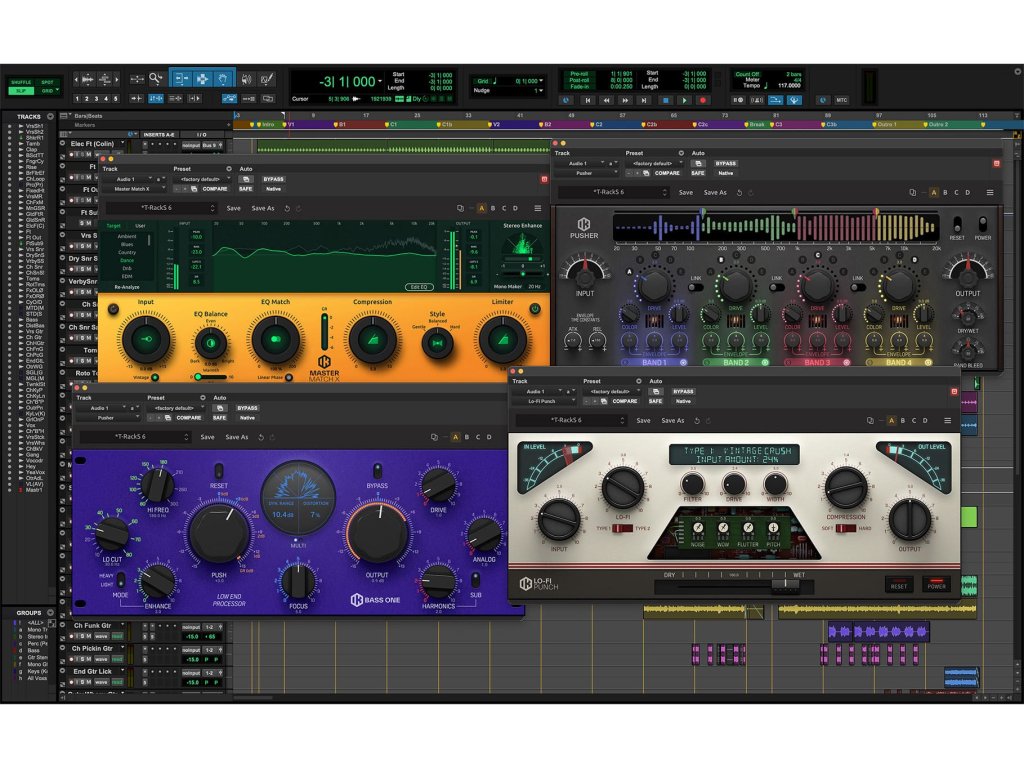This screenshot has height=768, width=1024.
Task: Select the Selector tool
Action: pyautogui.click(x=202, y=79)
